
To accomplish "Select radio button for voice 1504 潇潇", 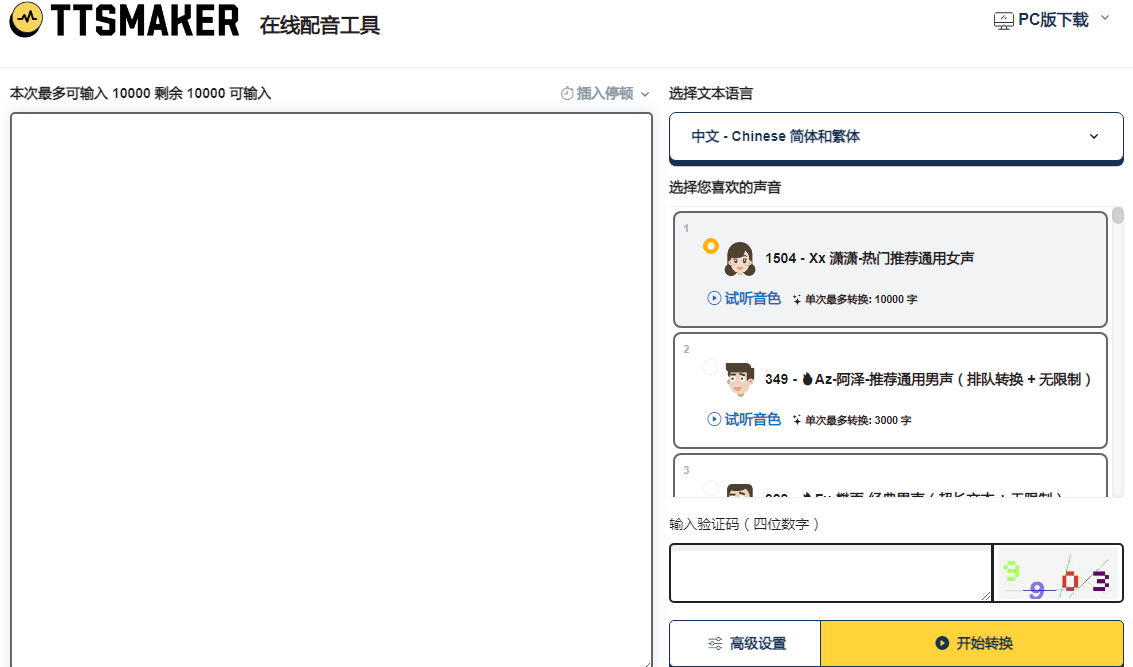I will [710, 245].
